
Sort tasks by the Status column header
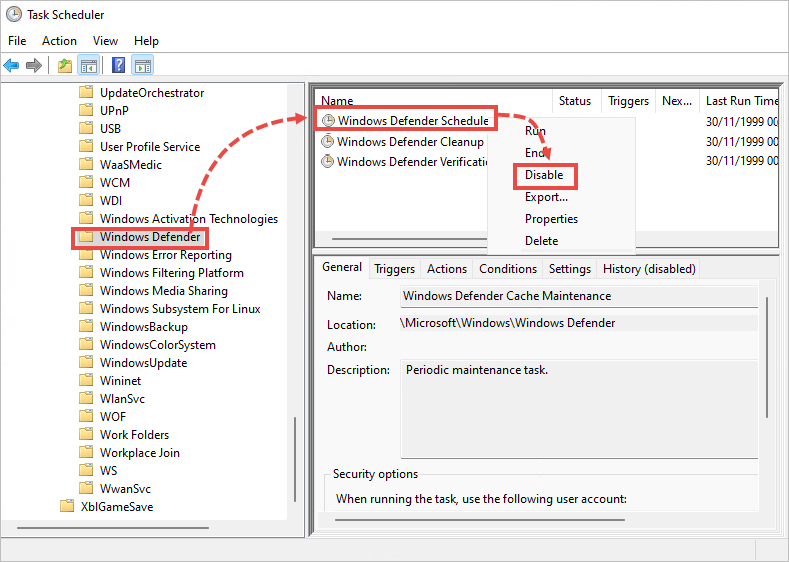click(x=575, y=101)
